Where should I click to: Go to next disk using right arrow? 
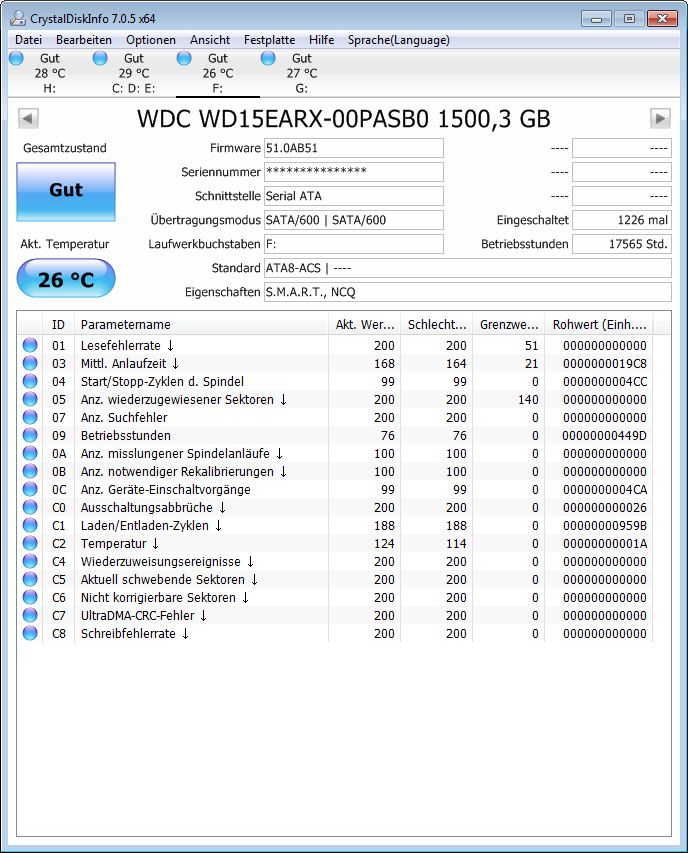(660, 118)
